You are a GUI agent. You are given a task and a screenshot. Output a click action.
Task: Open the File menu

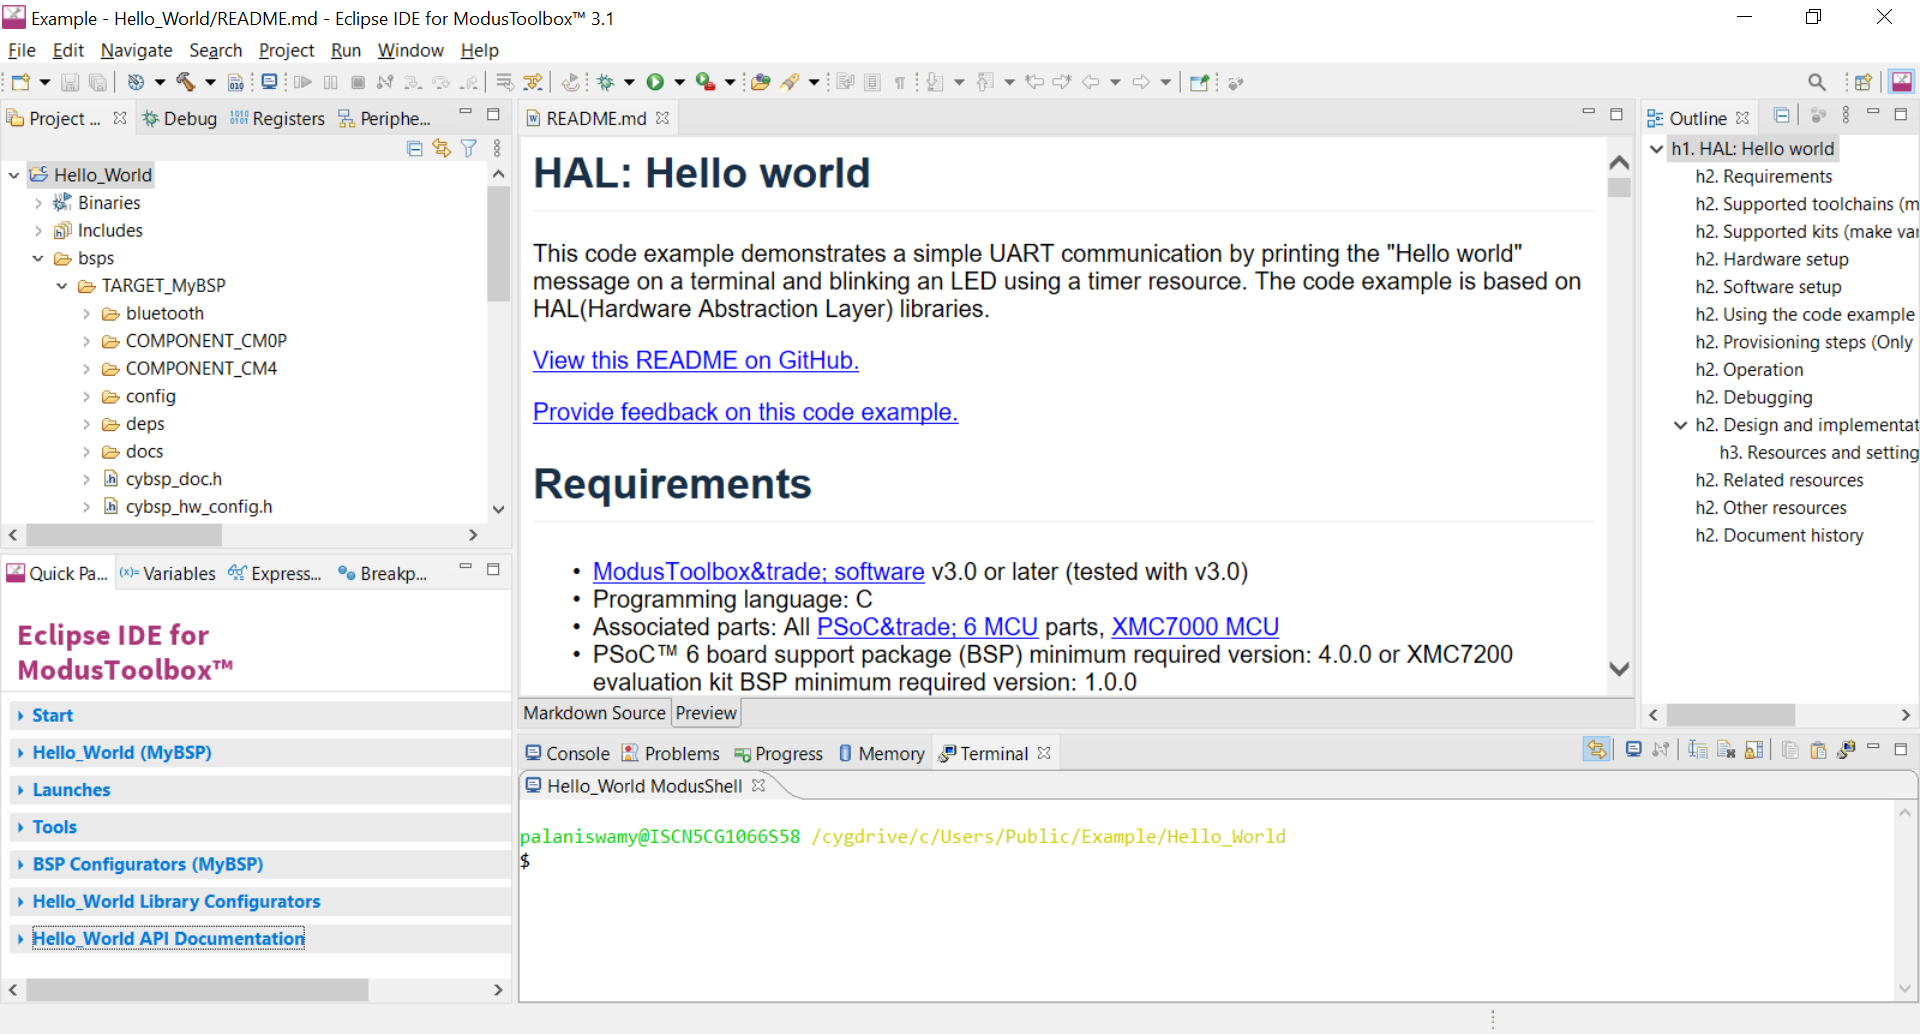click(x=21, y=50)
